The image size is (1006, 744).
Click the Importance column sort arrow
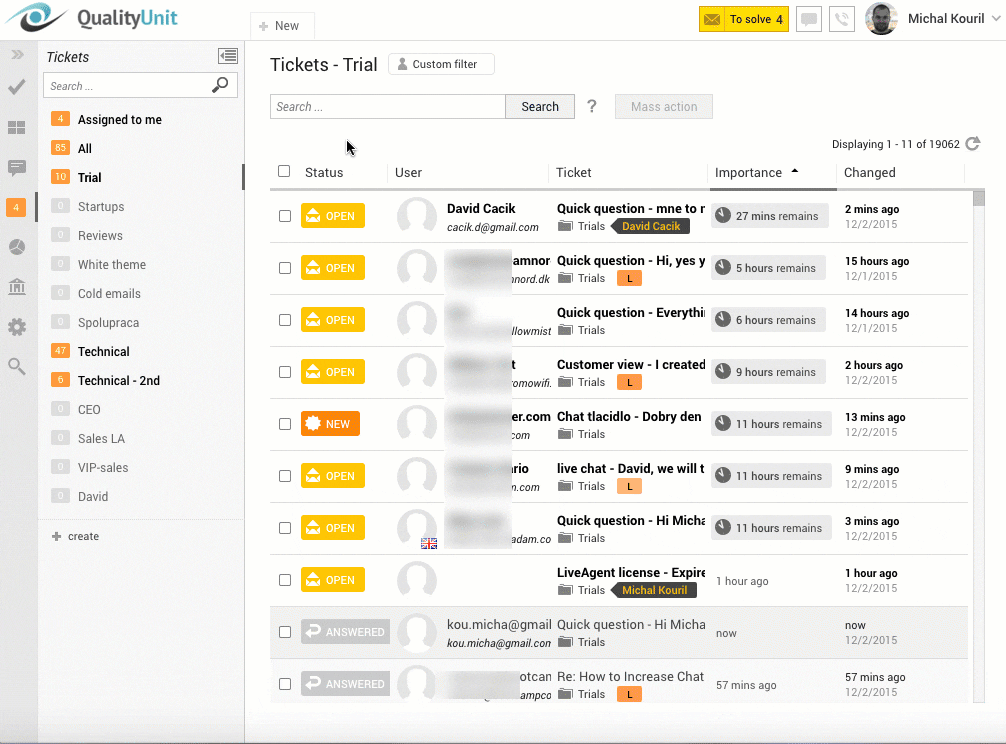click(796, 172)
